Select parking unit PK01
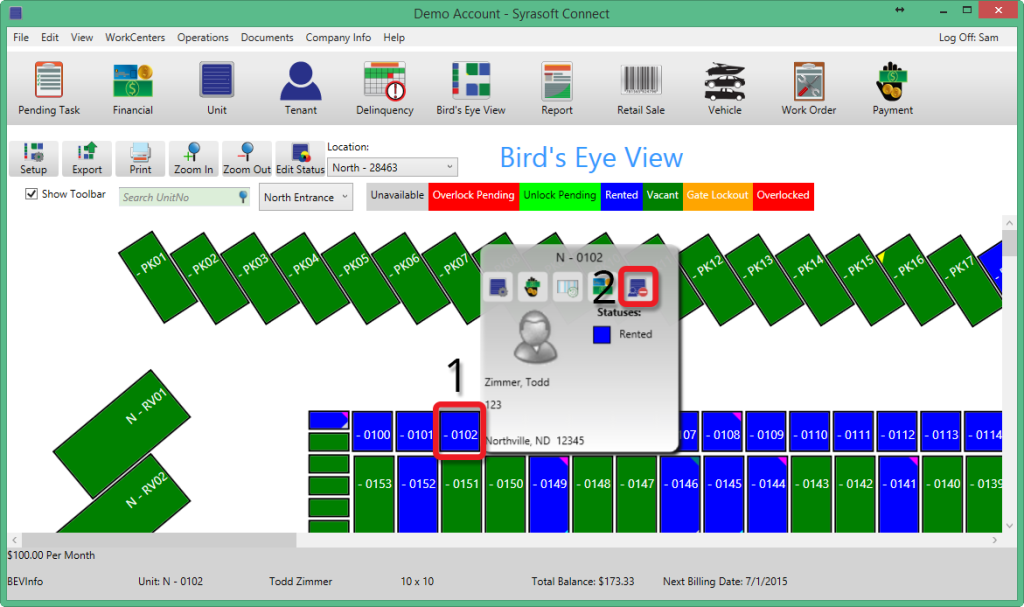This screenshot has height=607, width=1024. (x=157, y=277)
